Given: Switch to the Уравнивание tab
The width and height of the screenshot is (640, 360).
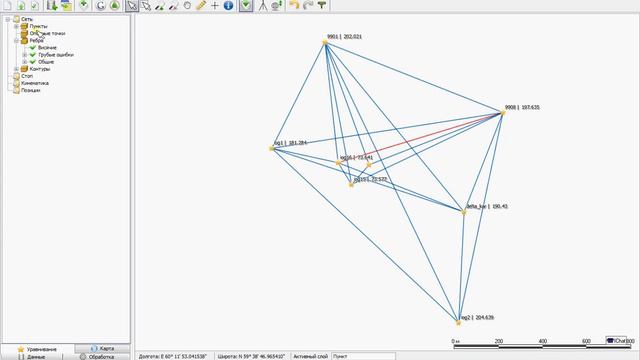Looking at the screenshot, I should click(38, 349).
